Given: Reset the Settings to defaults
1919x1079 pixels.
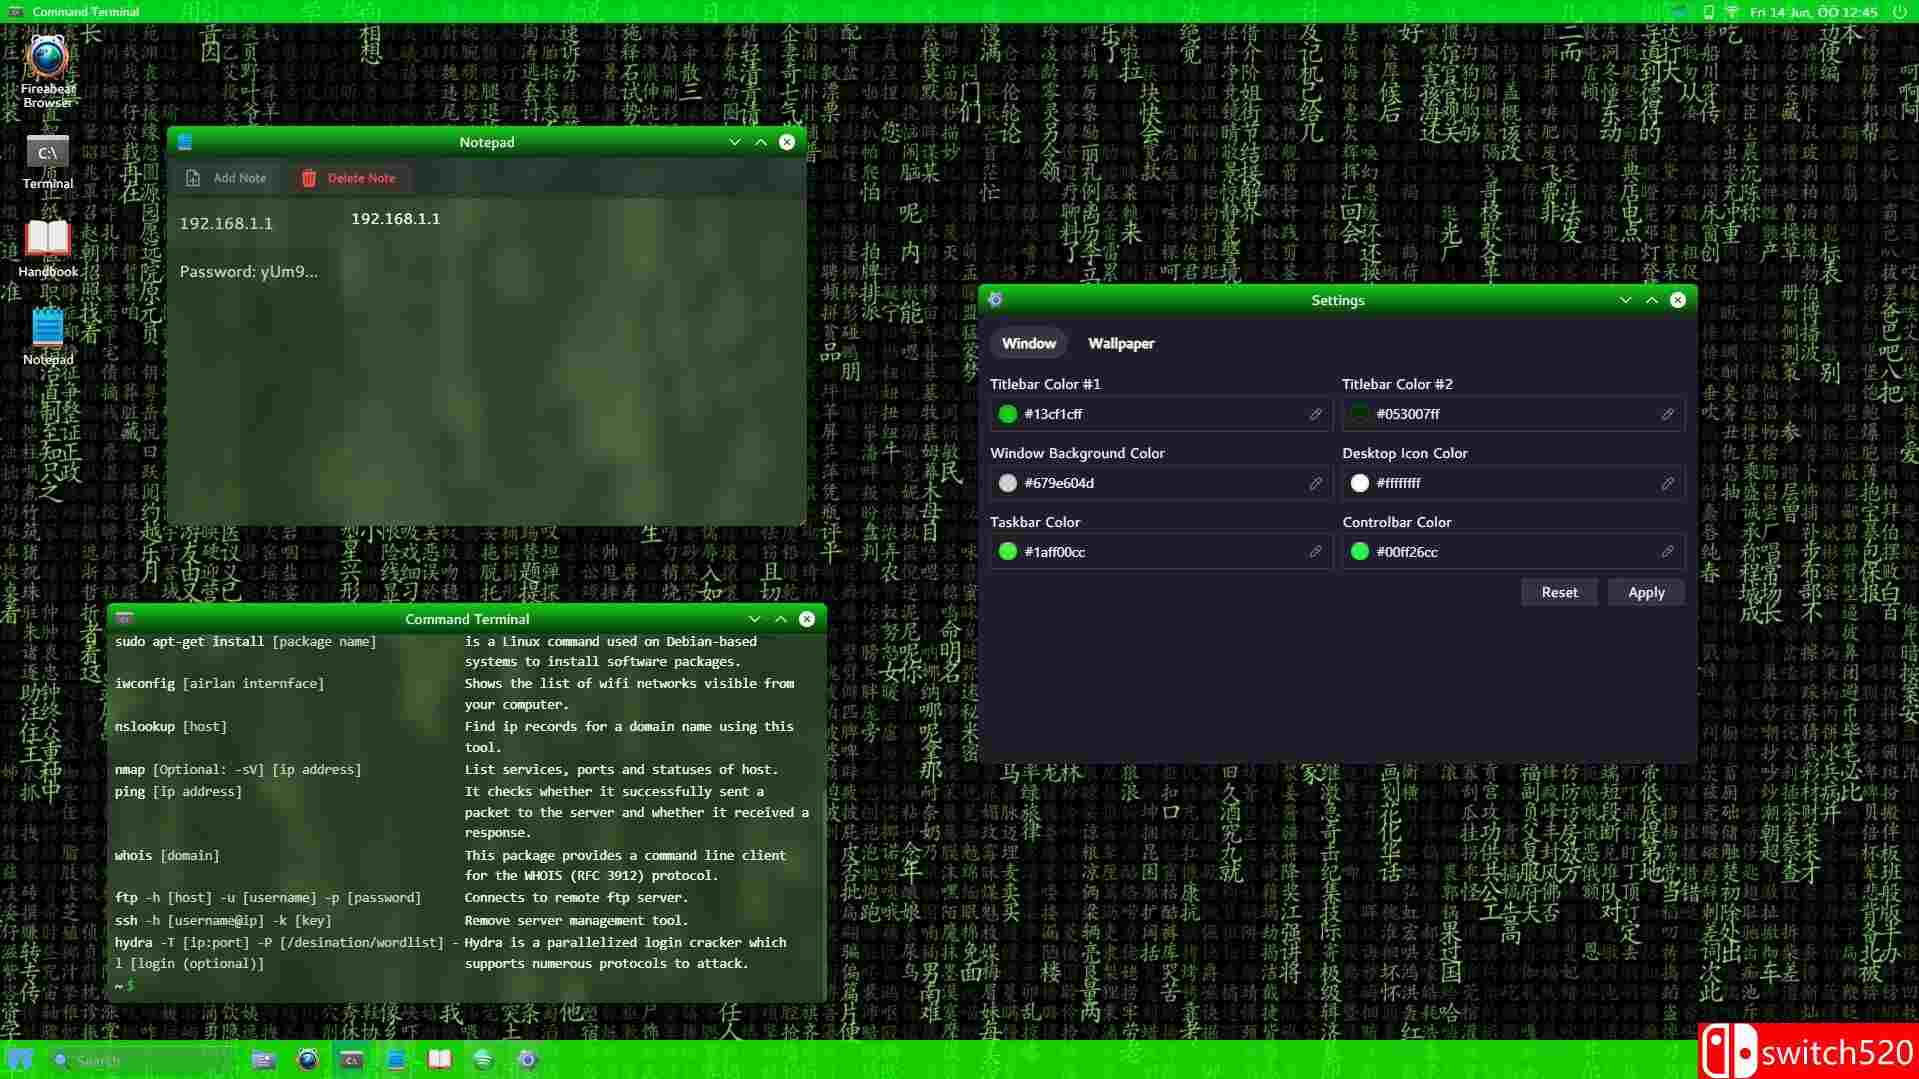Looking at the screenshot, I should pyautogui.click(x=1558, y=592).
